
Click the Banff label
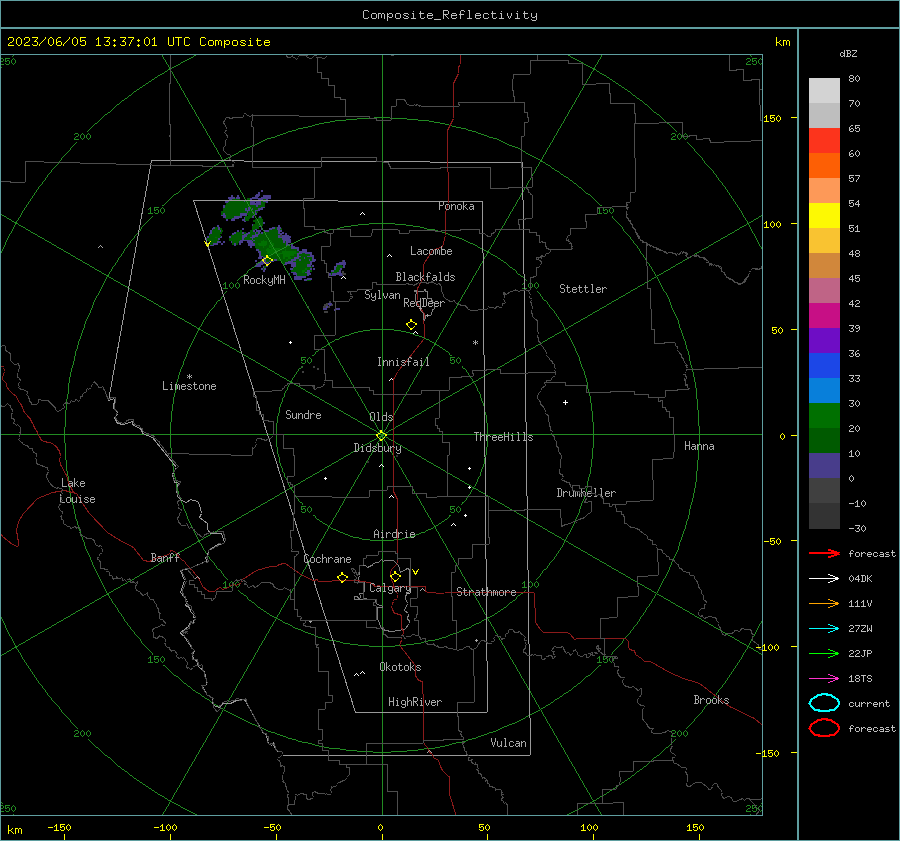coord(165,557)
